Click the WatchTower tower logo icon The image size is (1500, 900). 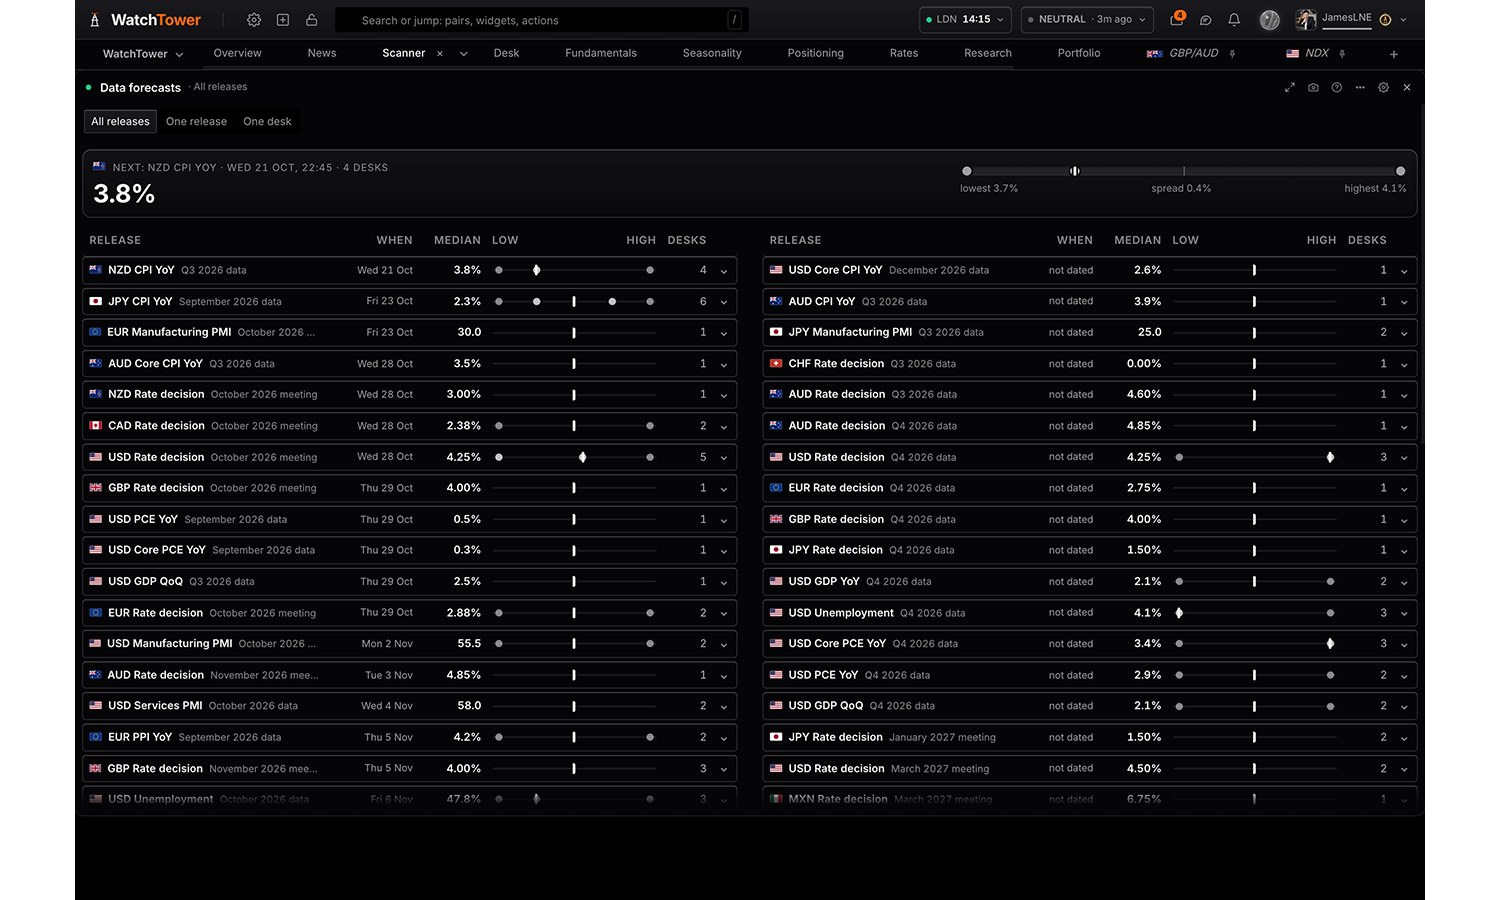tap(95, 20)
